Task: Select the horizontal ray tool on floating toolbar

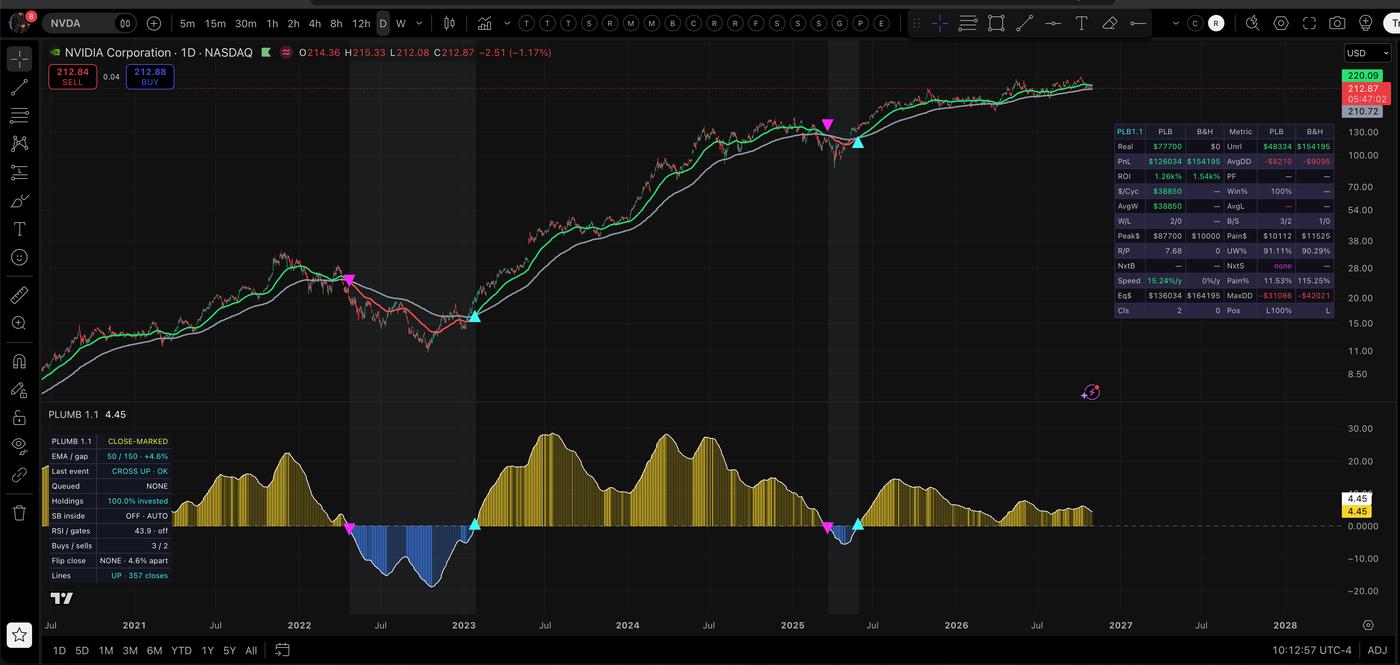Action: [1138, 23]
